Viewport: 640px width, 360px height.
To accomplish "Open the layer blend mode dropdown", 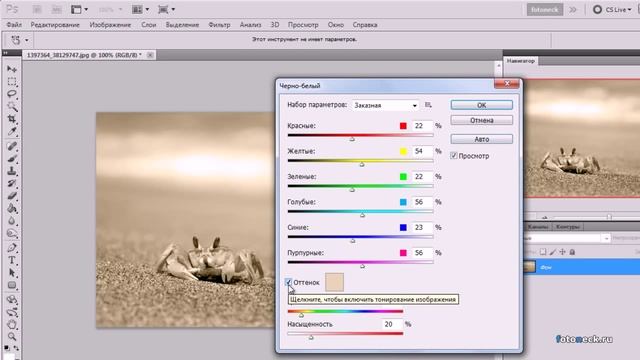I will click(567, 238).
